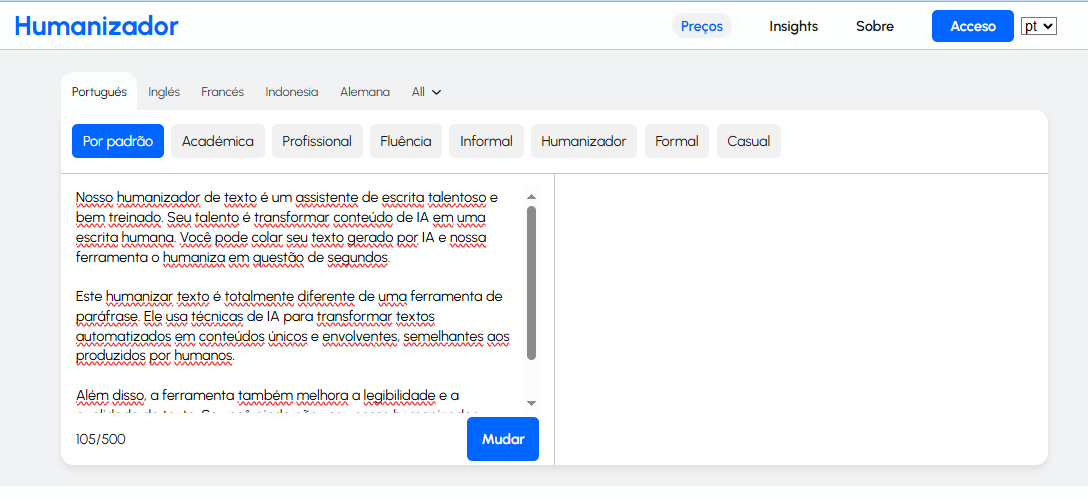Choose the Francés language tab
This screenshot has height=498, width=1088.
222,92
